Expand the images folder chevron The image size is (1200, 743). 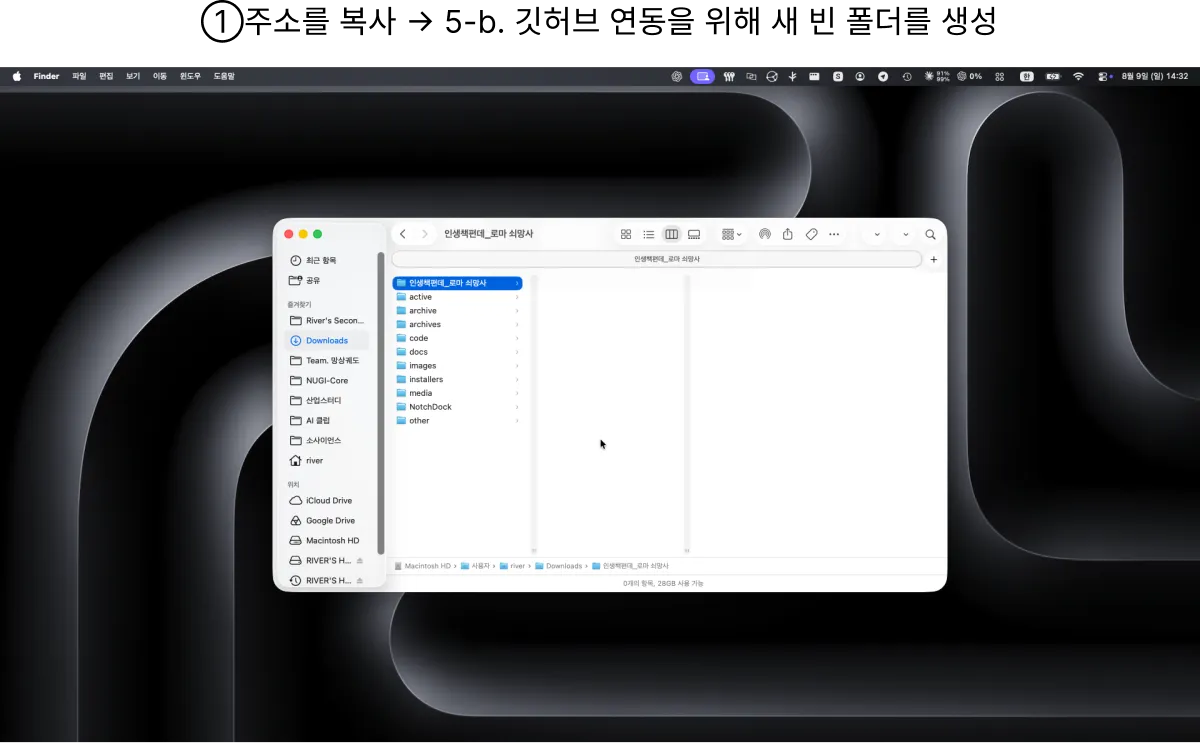517,366
